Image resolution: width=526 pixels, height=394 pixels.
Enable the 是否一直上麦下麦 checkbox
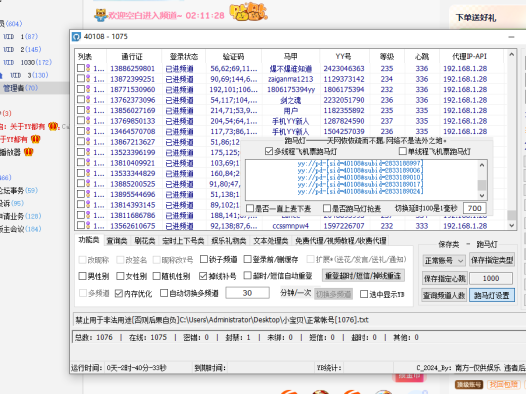250,208
